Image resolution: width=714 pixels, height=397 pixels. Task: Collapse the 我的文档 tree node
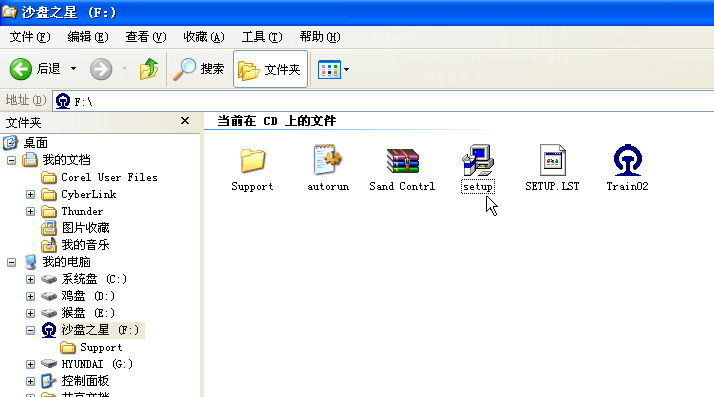(11, 160)
